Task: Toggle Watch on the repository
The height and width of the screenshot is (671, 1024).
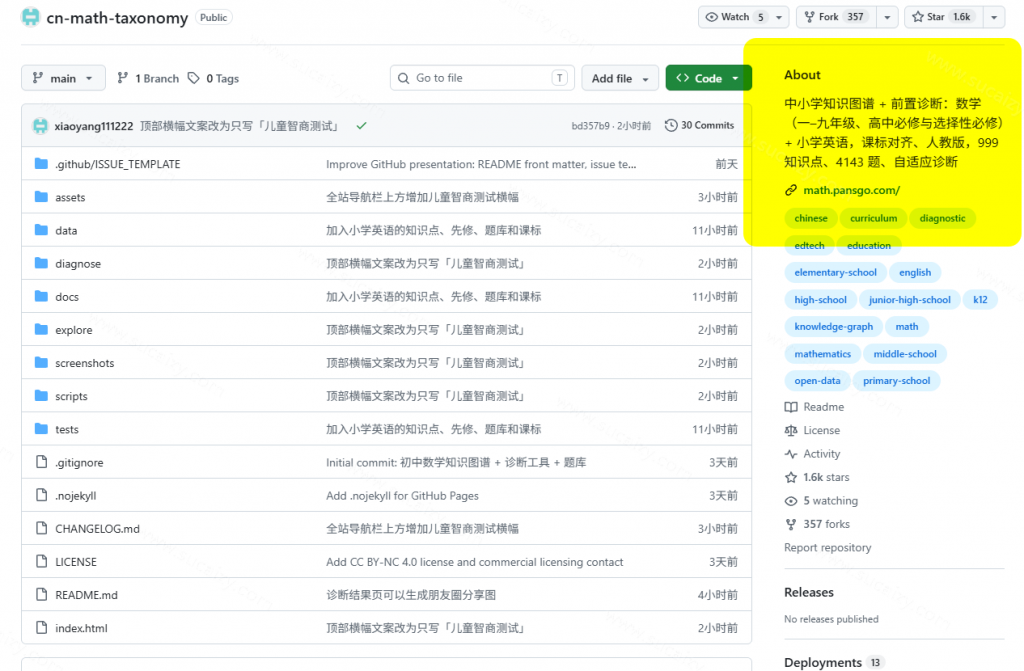Action: pos(736,17)
